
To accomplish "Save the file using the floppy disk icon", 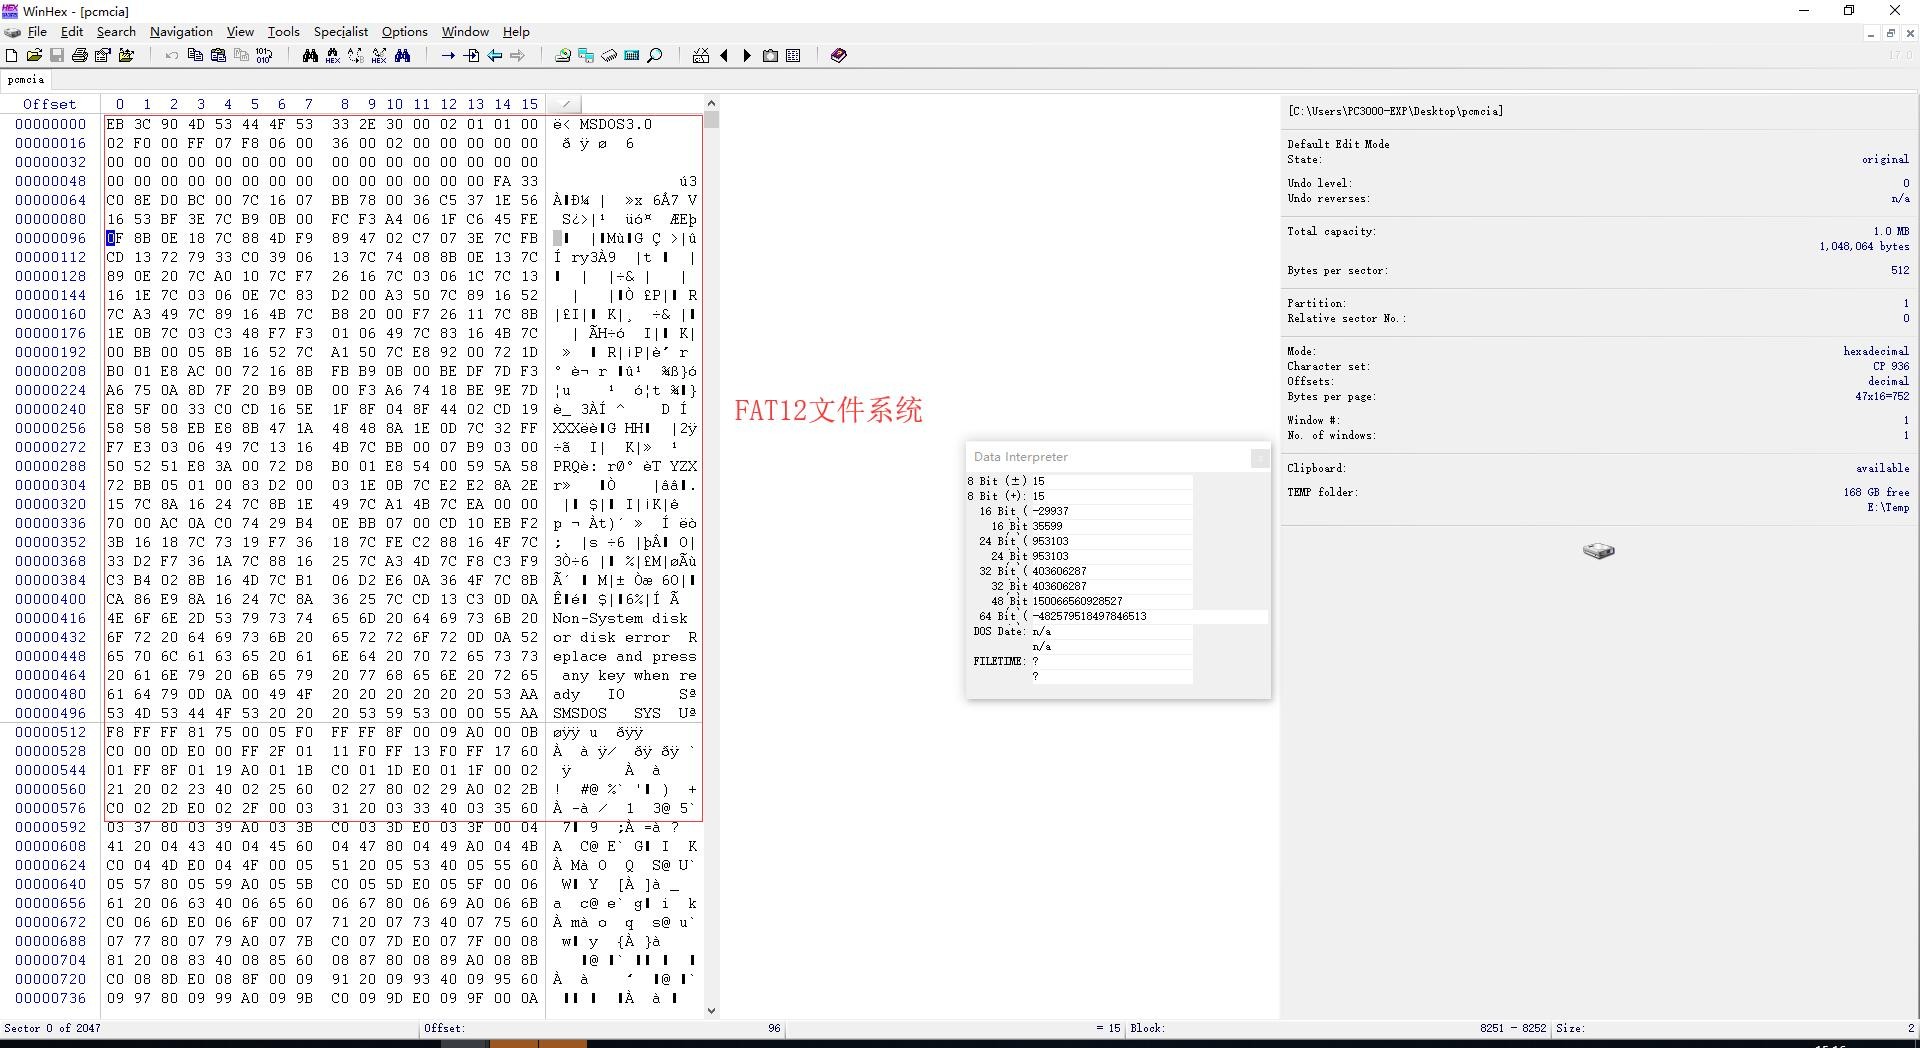I will [x=57, y=56].
